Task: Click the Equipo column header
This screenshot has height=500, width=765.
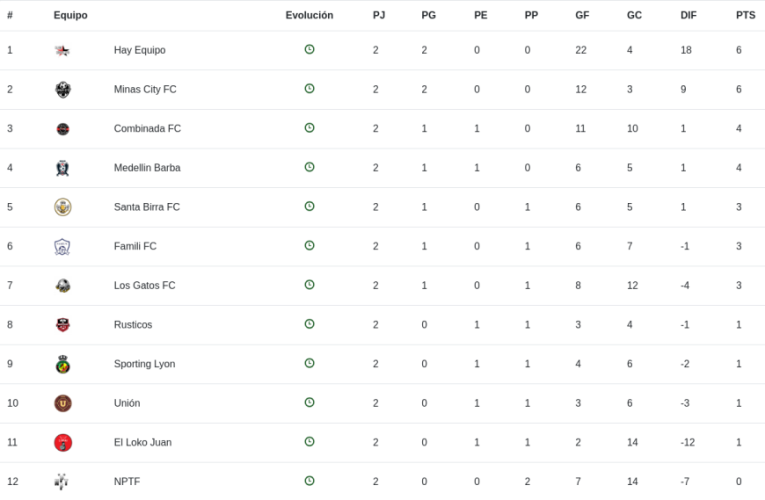Action: tap(70, 15)
